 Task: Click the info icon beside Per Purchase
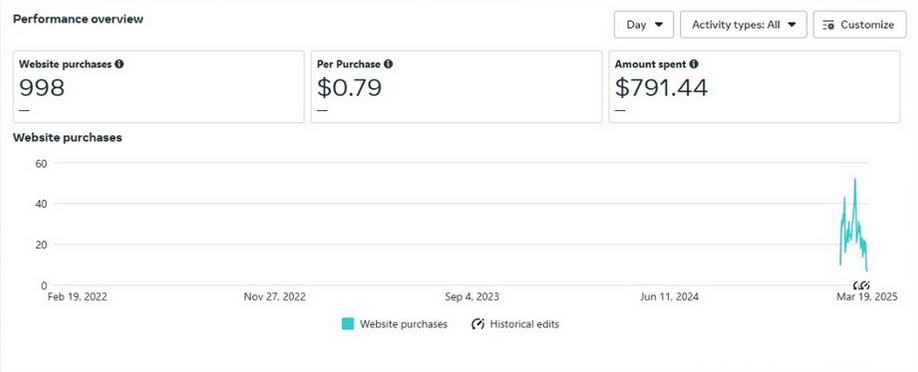[x=388, y=64]
